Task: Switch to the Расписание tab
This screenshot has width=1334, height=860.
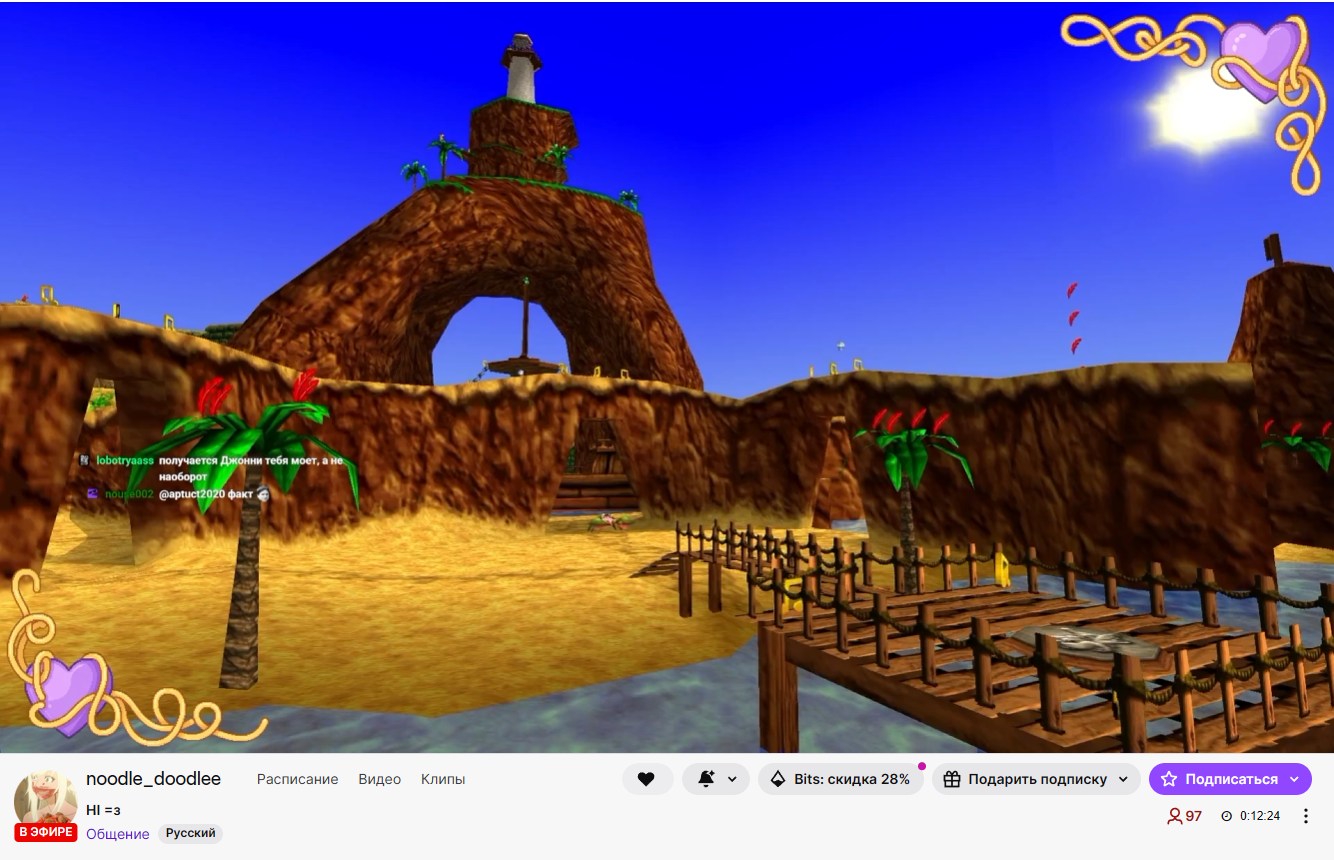Action: pyautogui.click(x=298, y=779)
